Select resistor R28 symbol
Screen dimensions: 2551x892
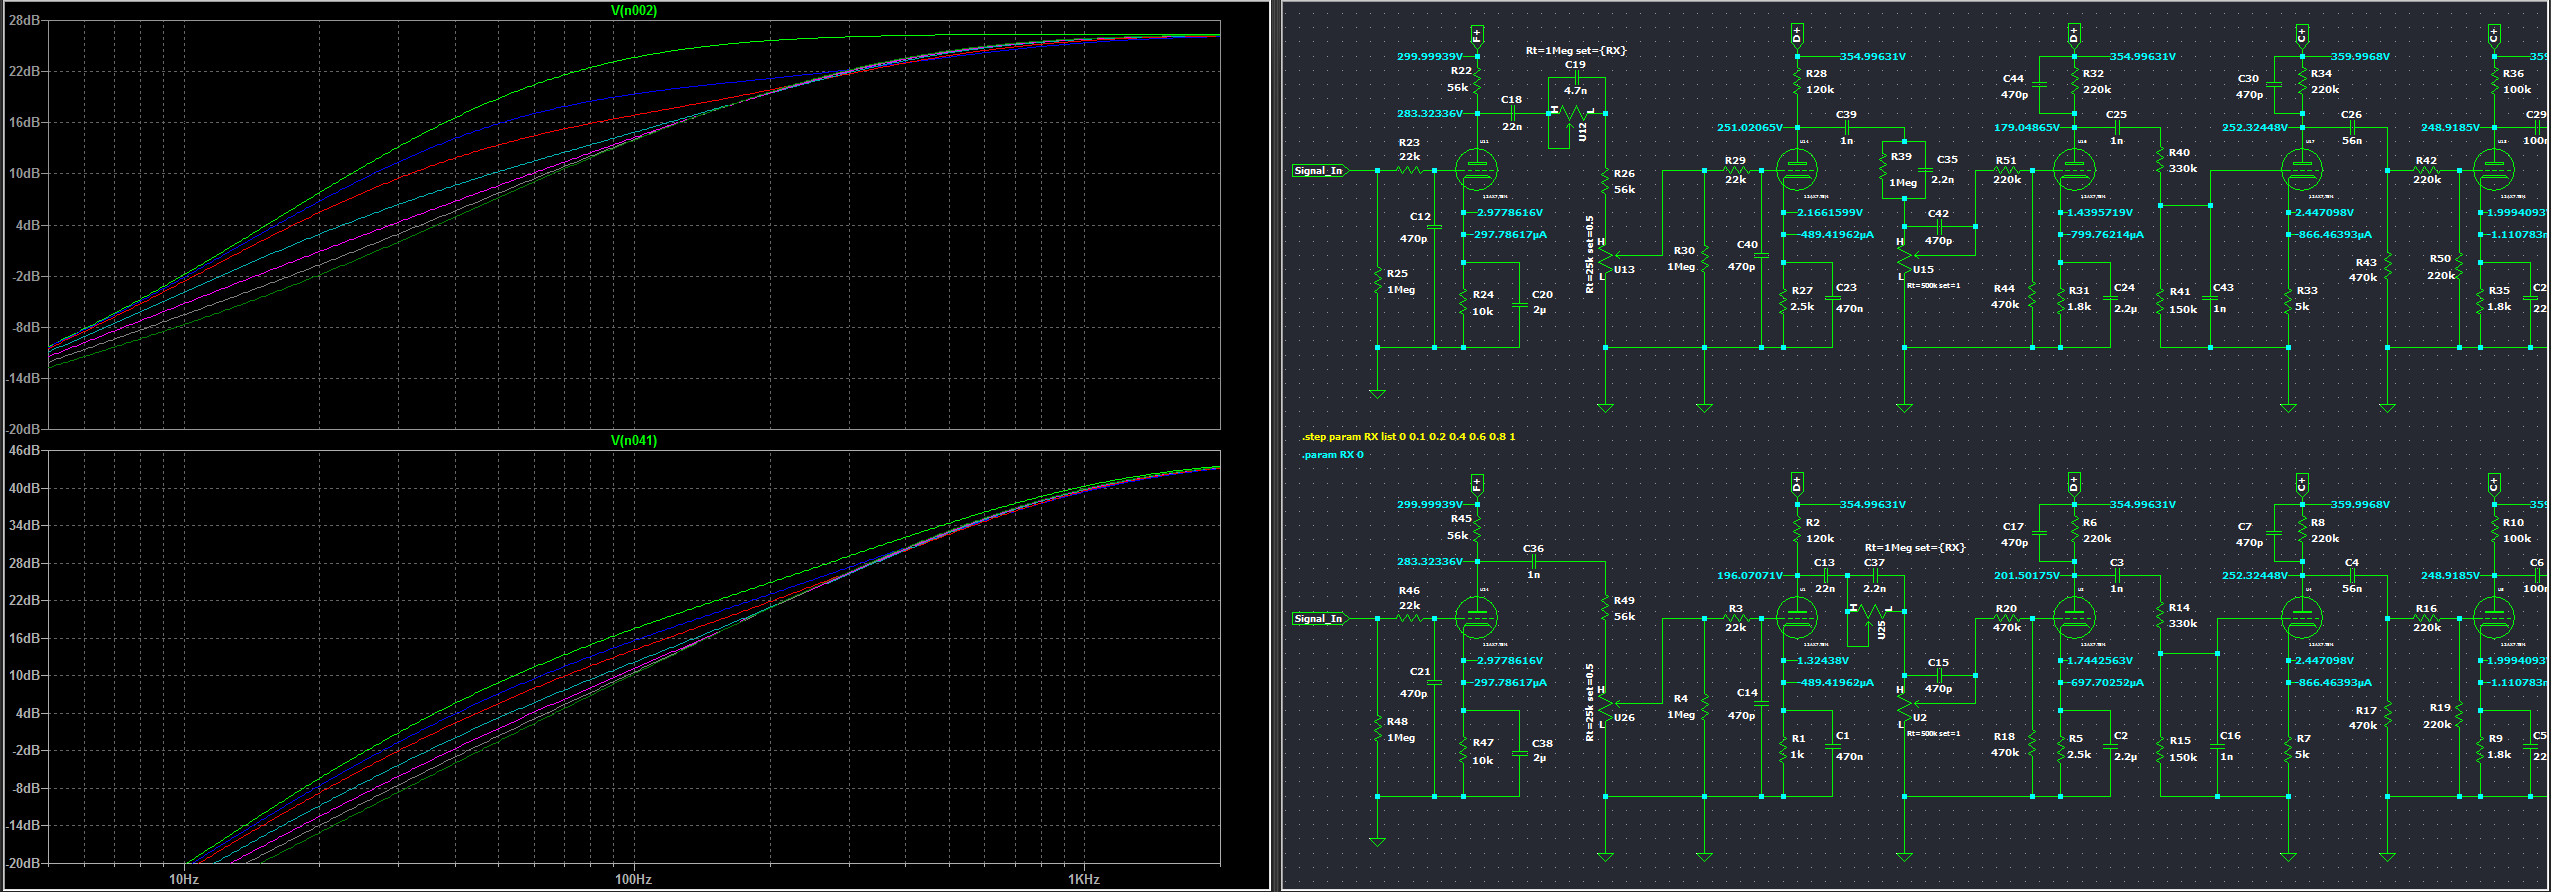pyautogui.click(x=1797, y=82)
